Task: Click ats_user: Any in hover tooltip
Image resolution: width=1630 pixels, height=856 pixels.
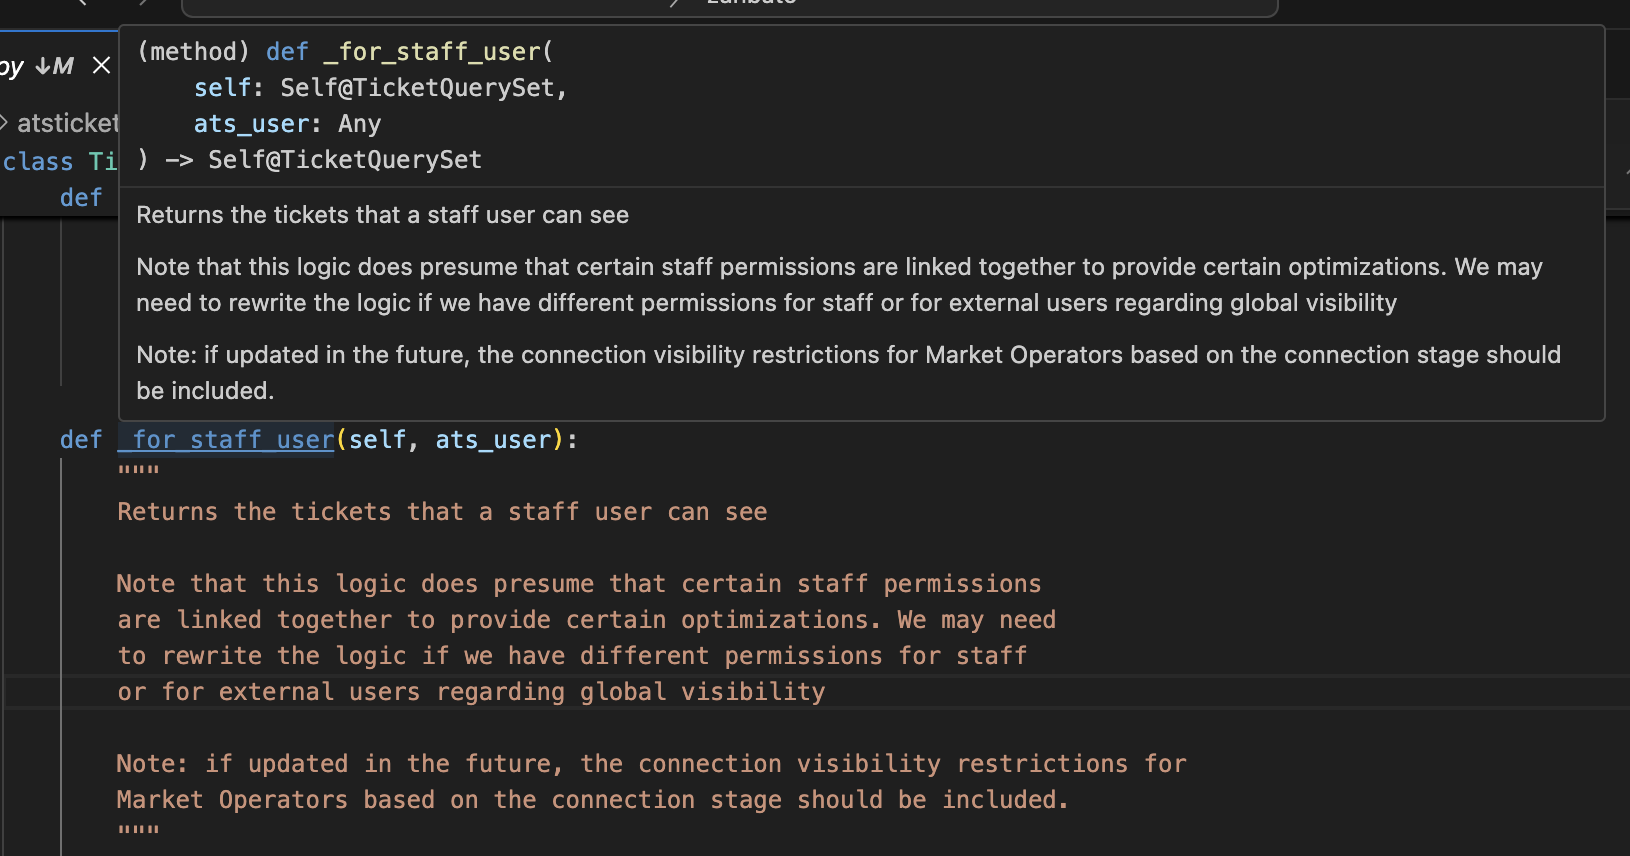Action: 287,124
